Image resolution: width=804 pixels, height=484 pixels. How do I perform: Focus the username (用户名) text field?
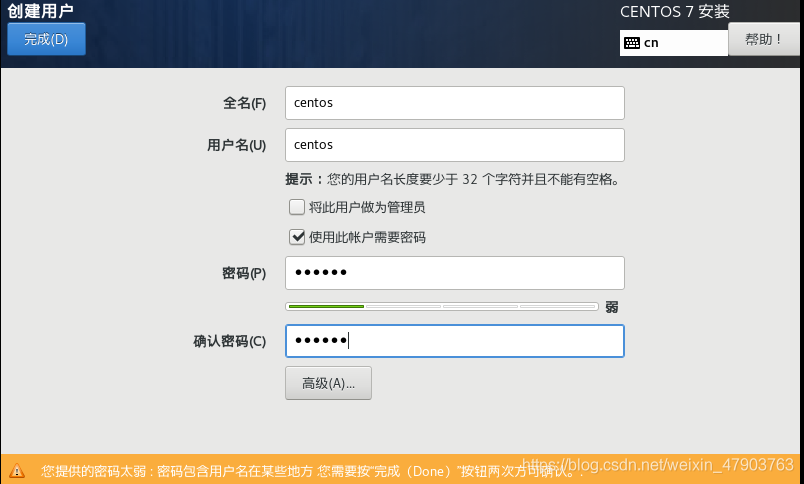(x=455, y=145)
